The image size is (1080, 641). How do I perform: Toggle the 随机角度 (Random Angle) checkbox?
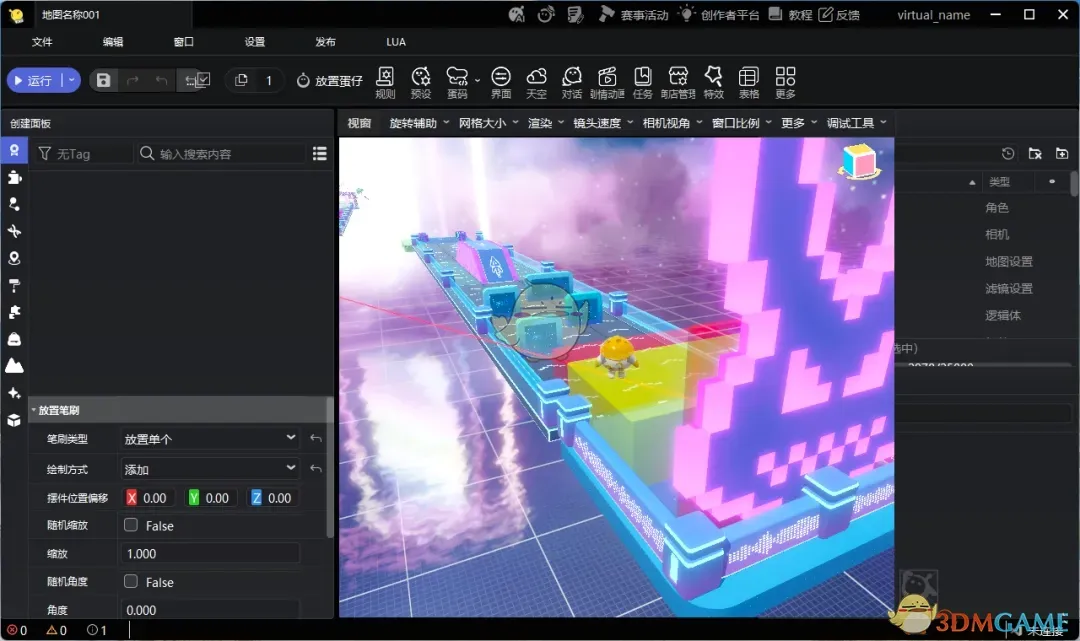(130, 581)
